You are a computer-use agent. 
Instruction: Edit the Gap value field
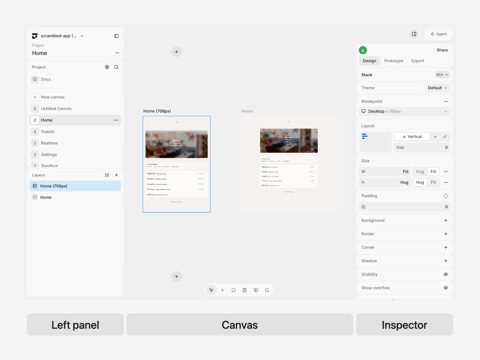[x=422, y=147]
